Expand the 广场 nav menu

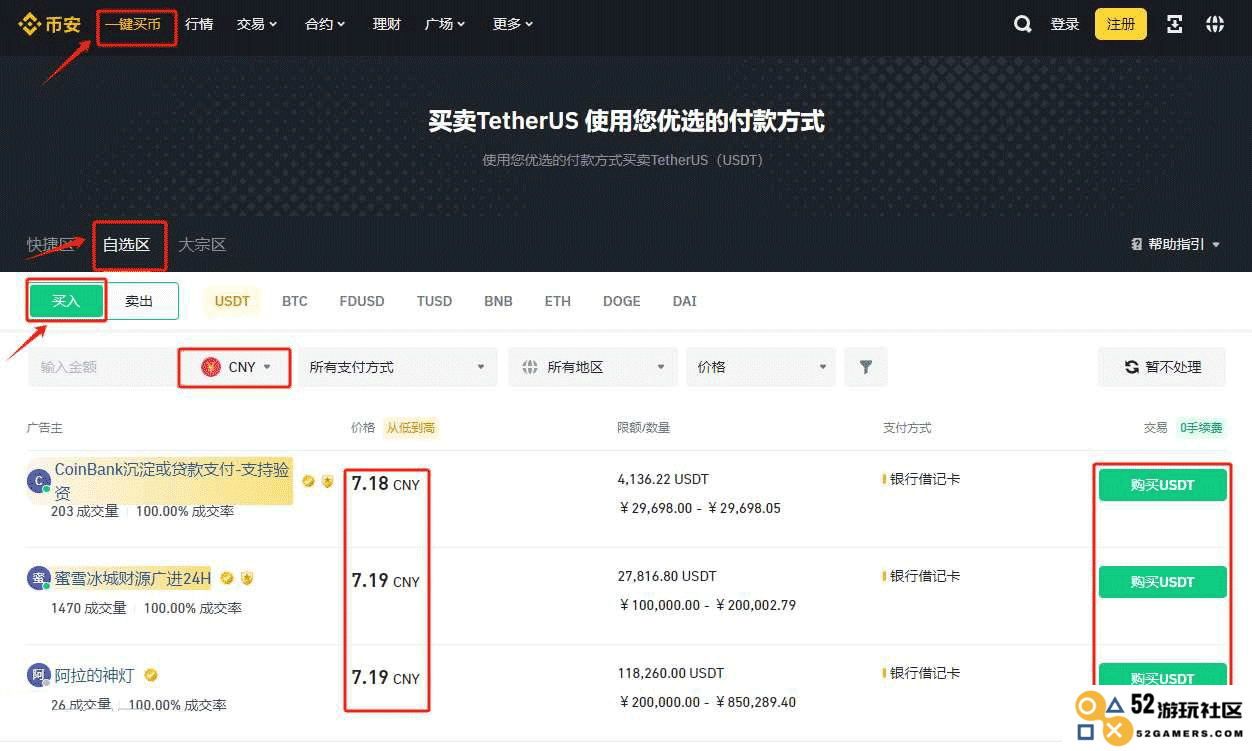[x=445, y=24]
